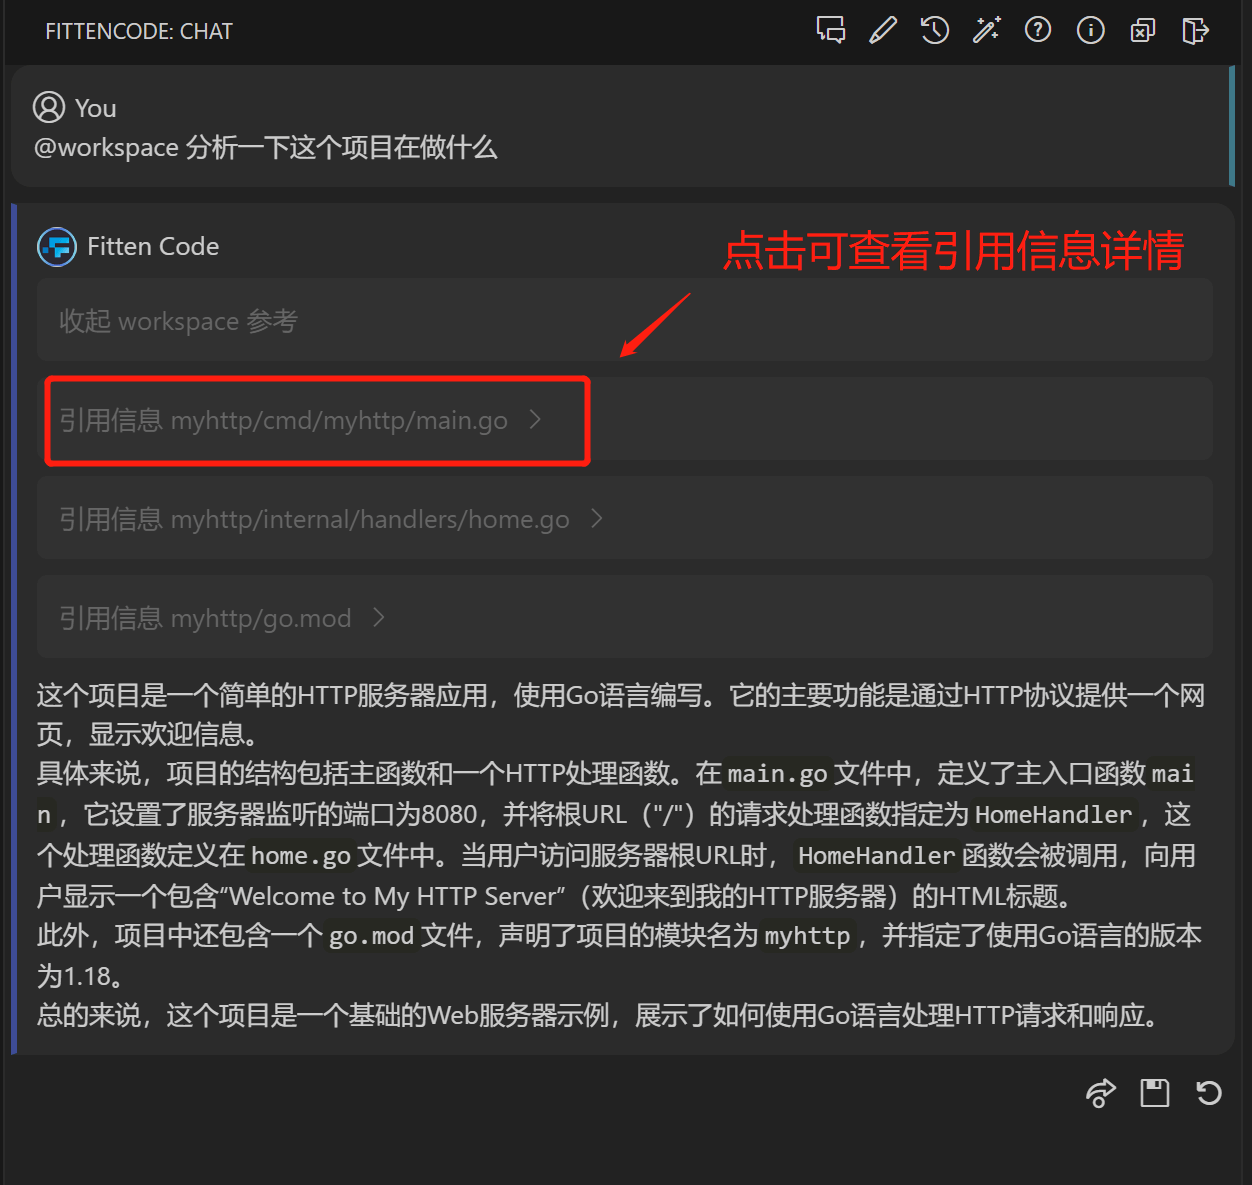This screenshot has height=1185, width=1252.
Task: Save the chat with the floppy disk icon
Action: point(1155,1093)
